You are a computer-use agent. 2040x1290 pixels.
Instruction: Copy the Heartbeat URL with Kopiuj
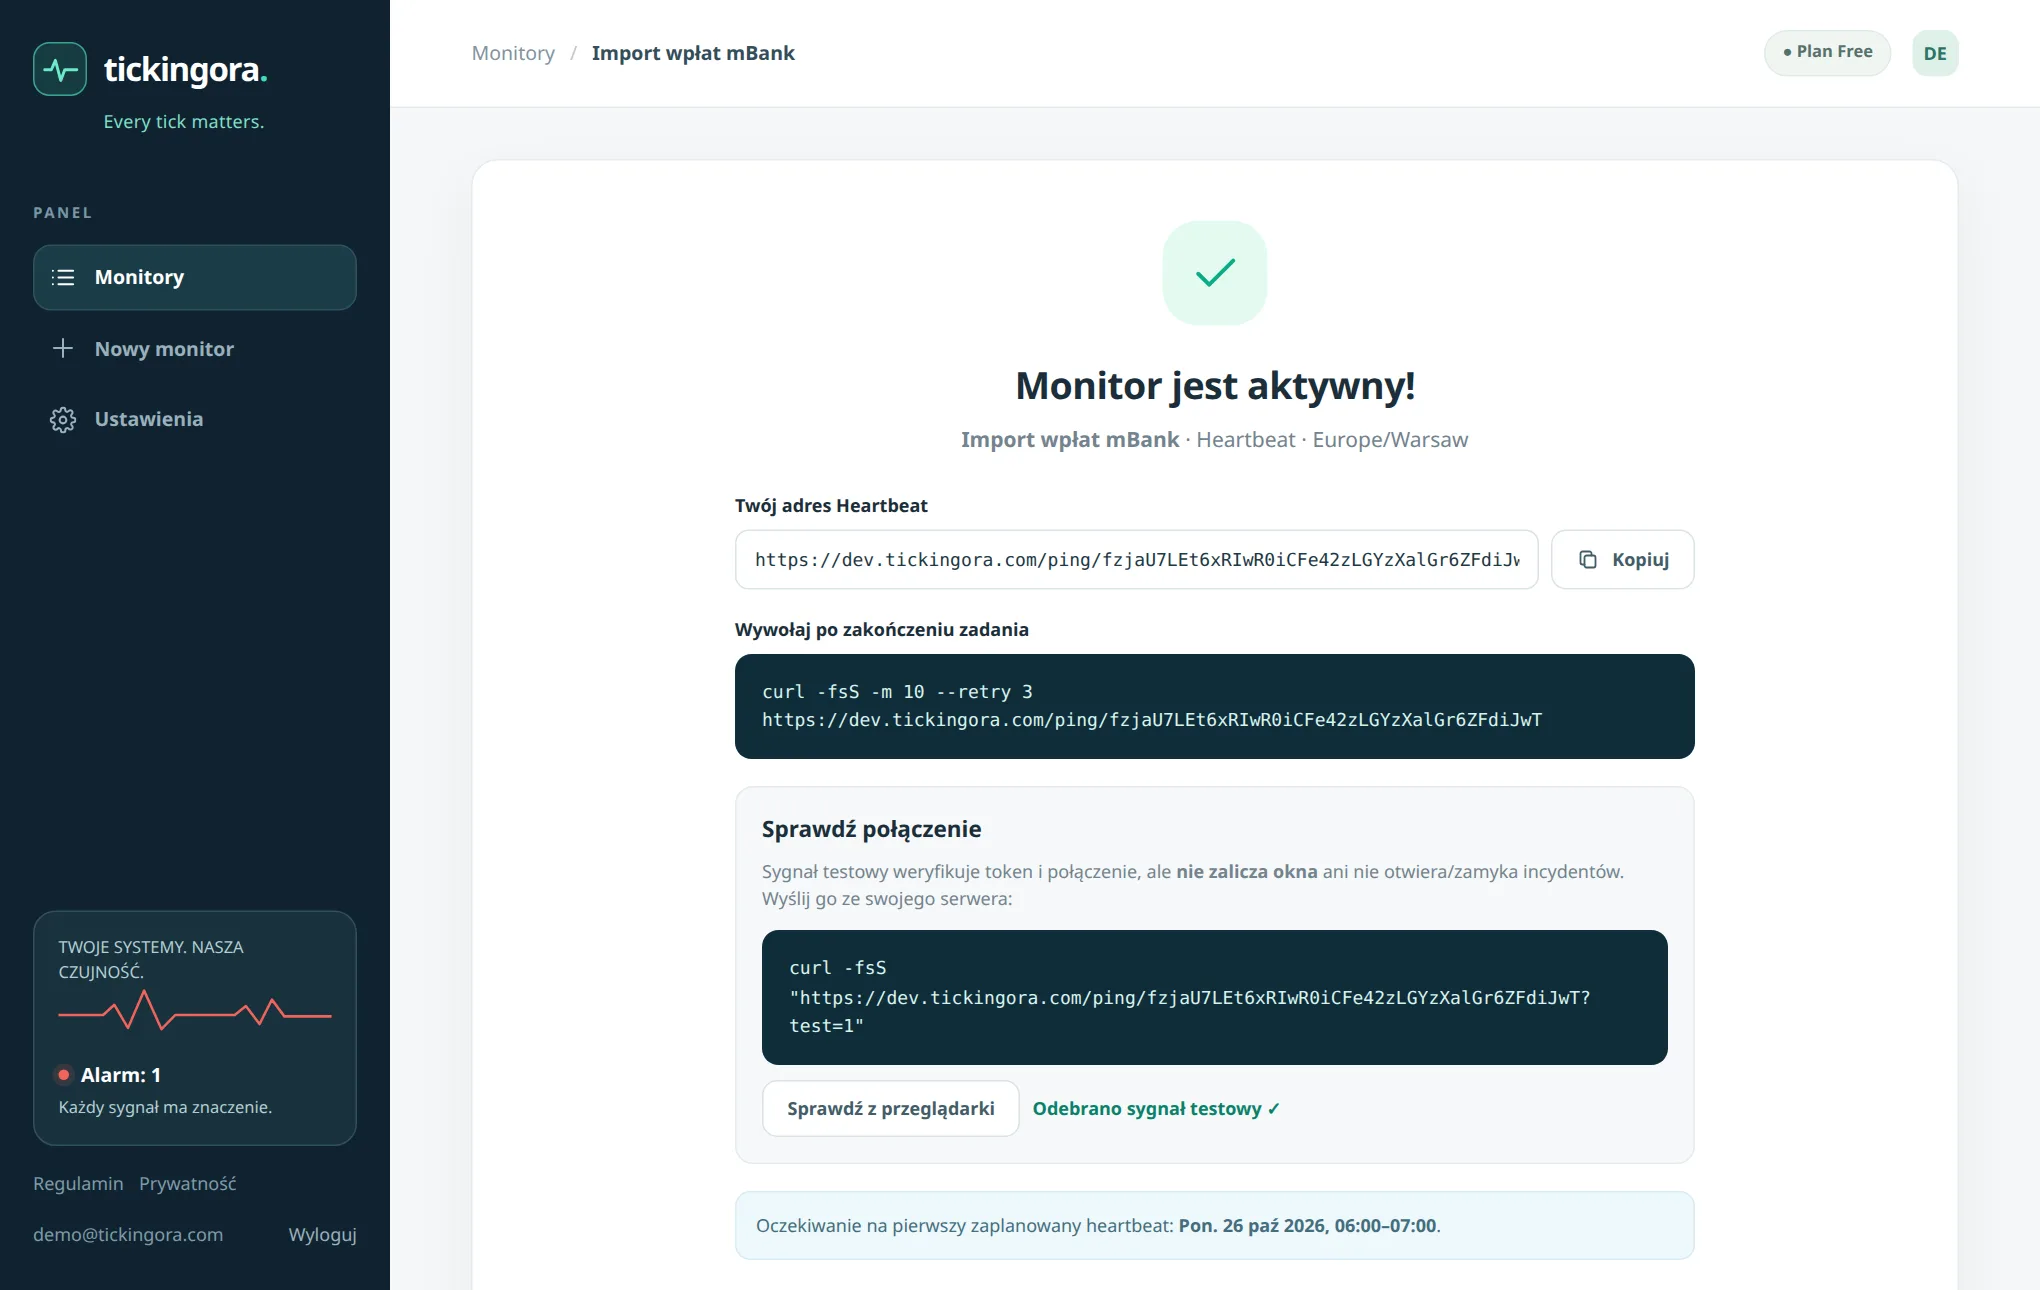1622,560
